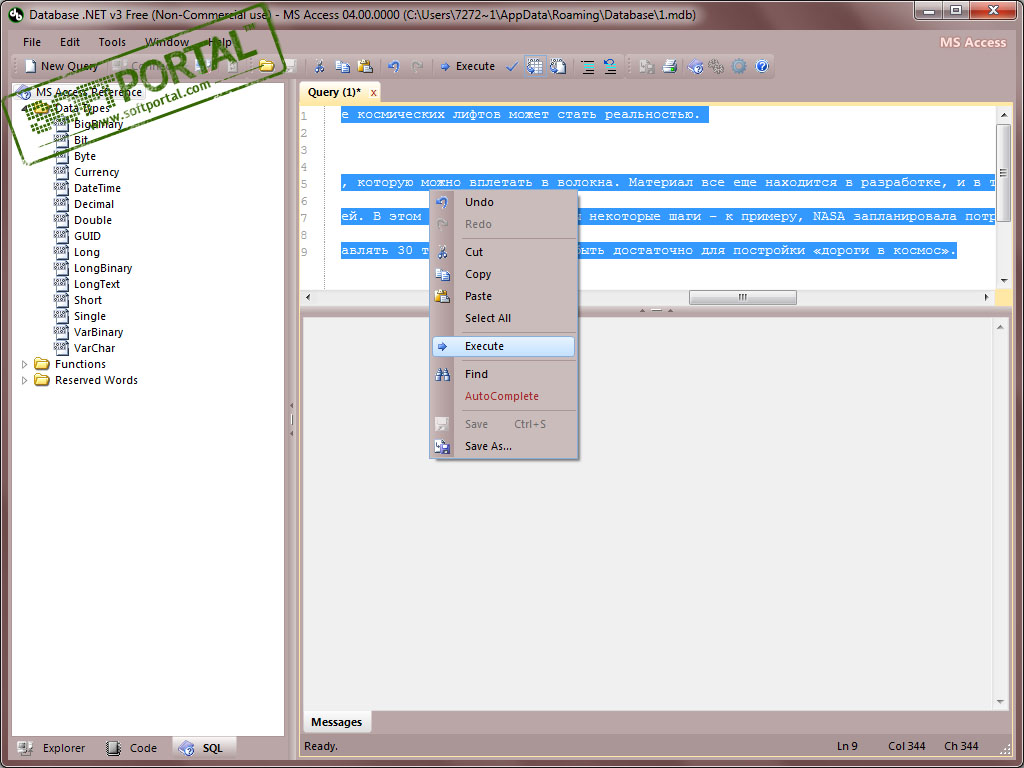This screenshot has height=768, width=1024.
Task: Select the Currency data type
Action: coord(97,172)
